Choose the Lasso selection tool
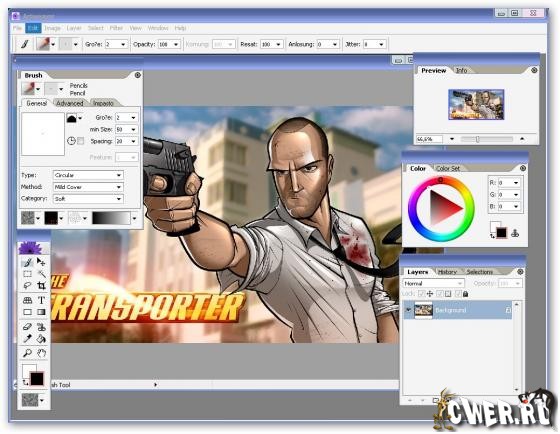This screenshot has width=560, height=434. (x=27, y=285)
